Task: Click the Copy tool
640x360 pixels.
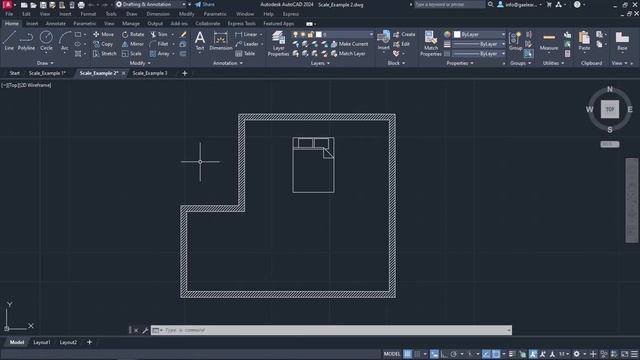Action: (103, 44)
